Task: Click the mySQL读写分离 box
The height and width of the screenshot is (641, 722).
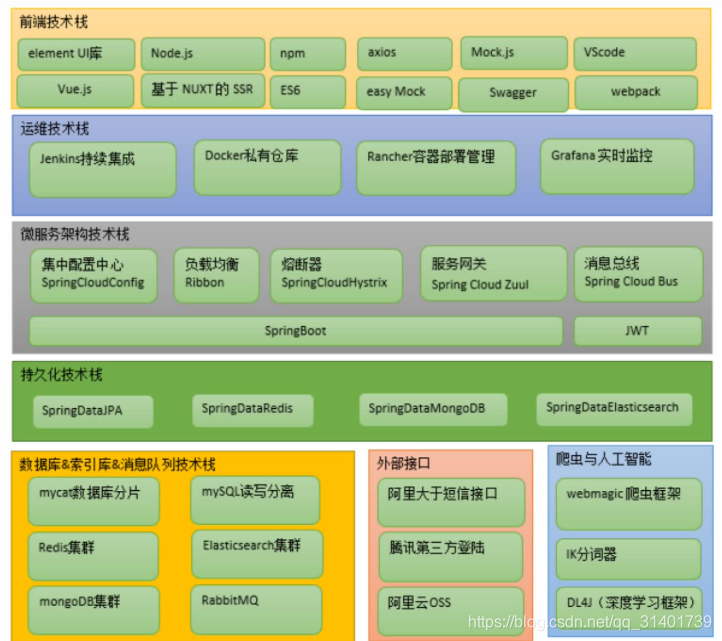Action: pos(255,500)
